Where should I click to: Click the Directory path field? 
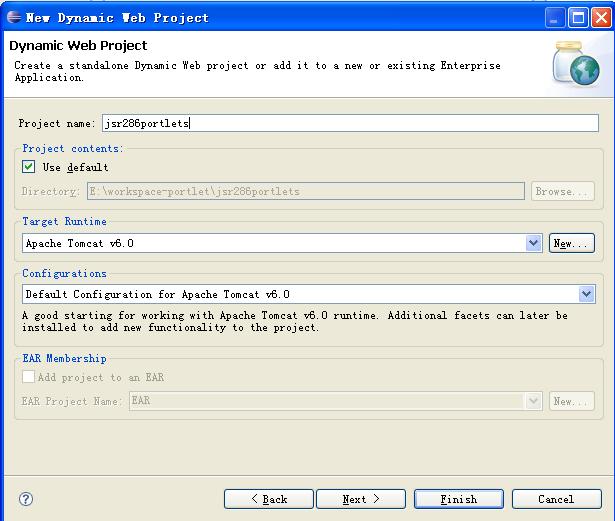coord(306,191)
